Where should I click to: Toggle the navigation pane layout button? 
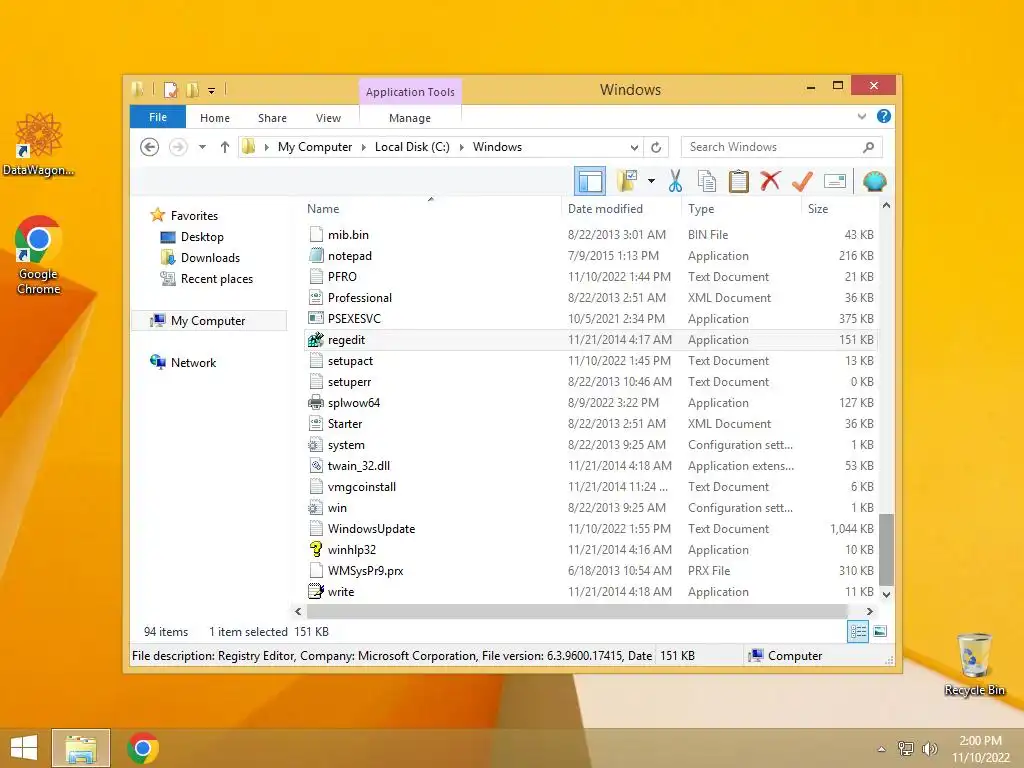tap(590, 181)
